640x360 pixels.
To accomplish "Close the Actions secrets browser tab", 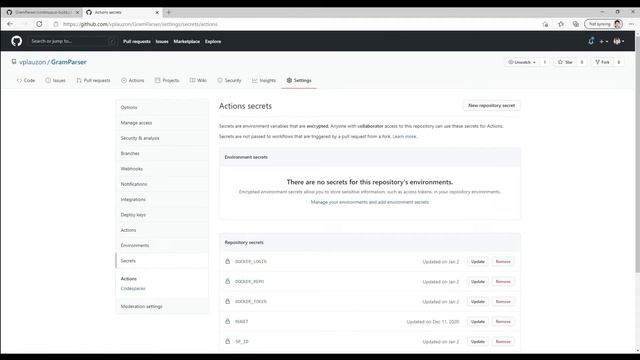I will (x=157, y=12).
